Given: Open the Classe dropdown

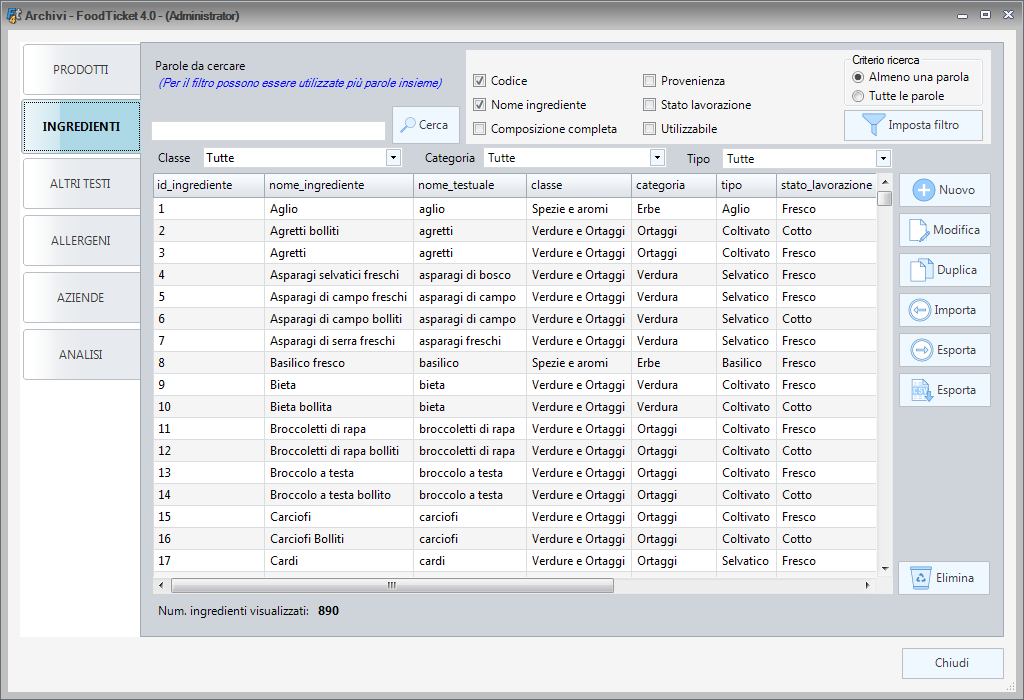Looking at the screenshot, I should (394, 157).
